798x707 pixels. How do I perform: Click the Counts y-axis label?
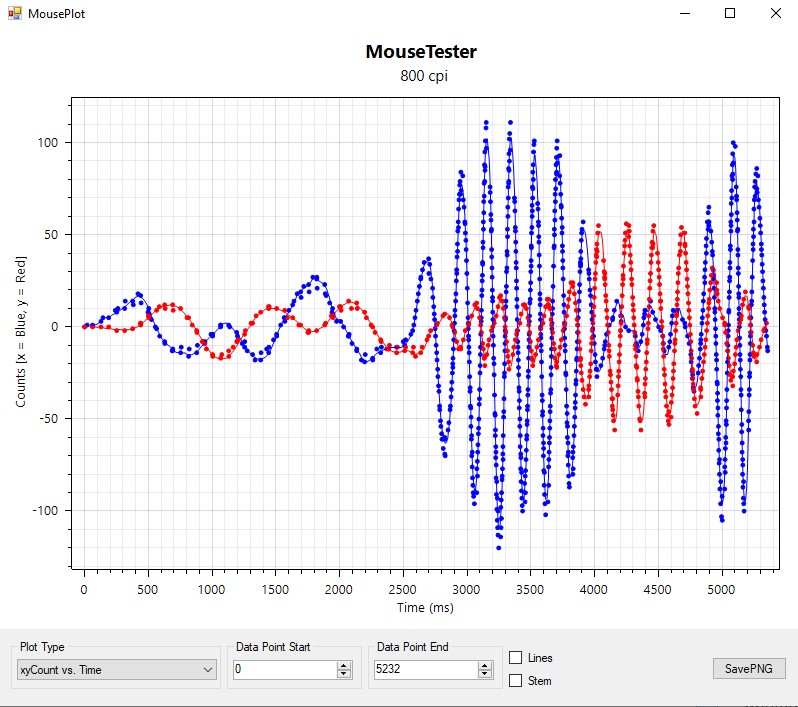[x=21, y=327]
